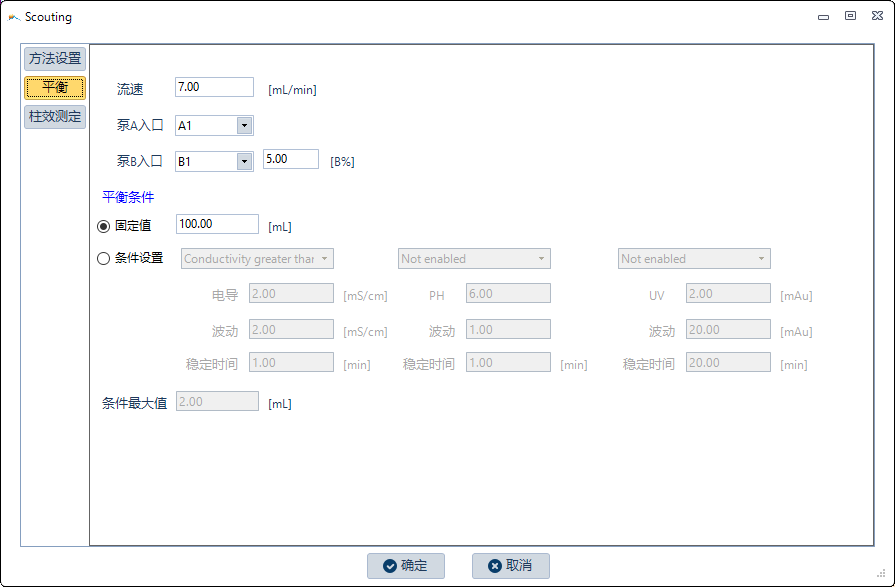Minimize the Scouting dialog window
Screen dimensions: 895x587
pos(823,16)
